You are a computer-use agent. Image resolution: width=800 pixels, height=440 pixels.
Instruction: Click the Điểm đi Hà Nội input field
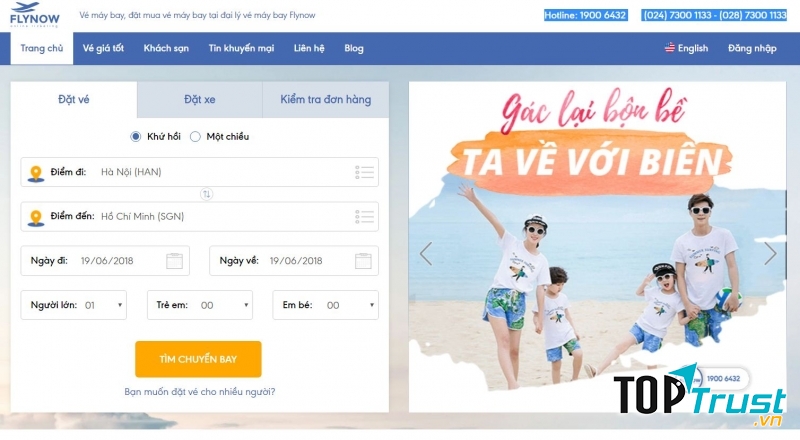(x=199, y=172)
